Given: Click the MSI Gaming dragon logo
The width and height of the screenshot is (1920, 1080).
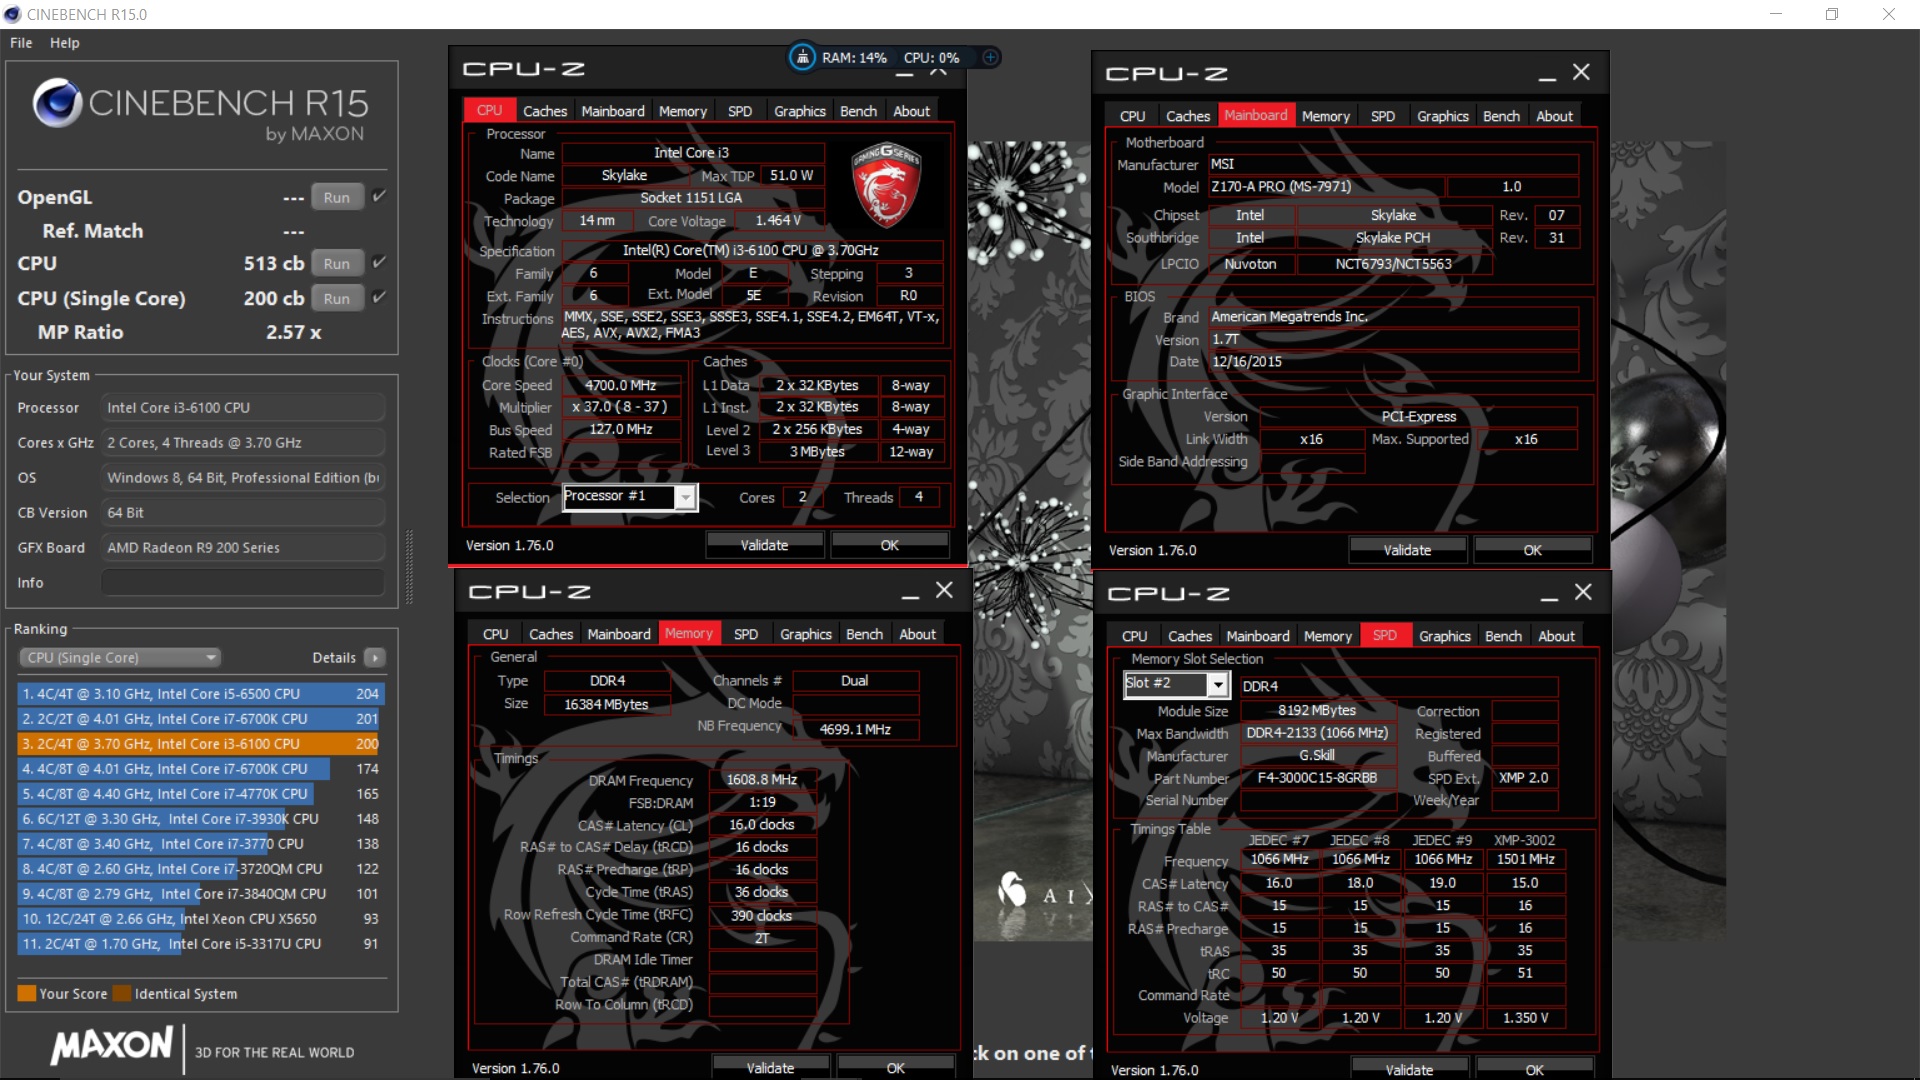Looking at the screenshot, I should point(886,184).
